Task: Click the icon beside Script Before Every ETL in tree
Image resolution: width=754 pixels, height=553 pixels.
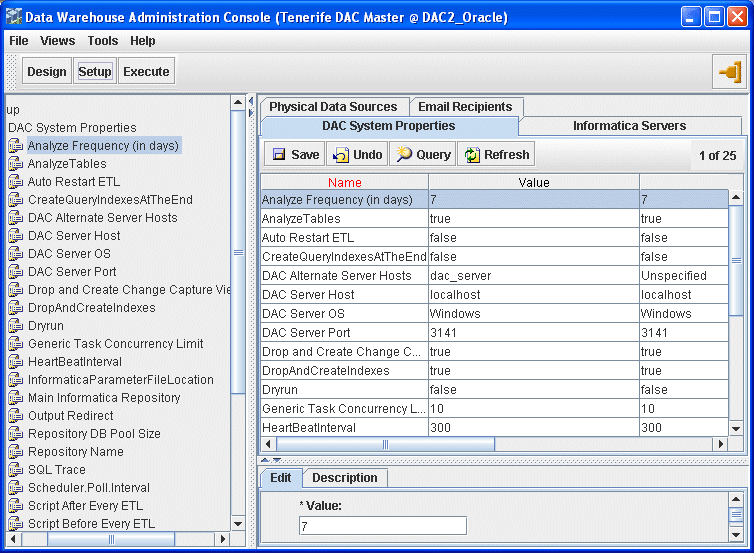Action: pos(15,524)
